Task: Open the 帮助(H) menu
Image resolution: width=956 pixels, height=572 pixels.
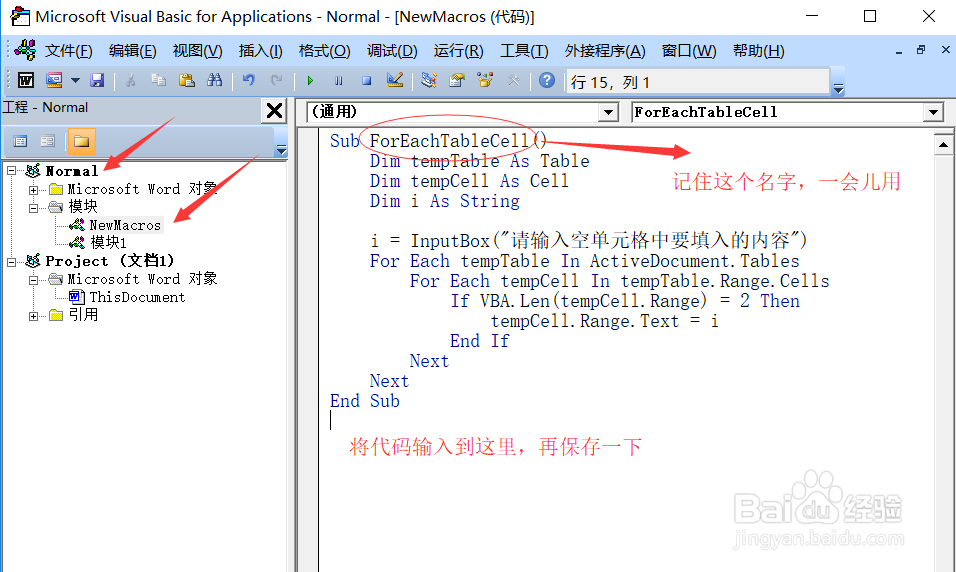Action: click(758, 51)
